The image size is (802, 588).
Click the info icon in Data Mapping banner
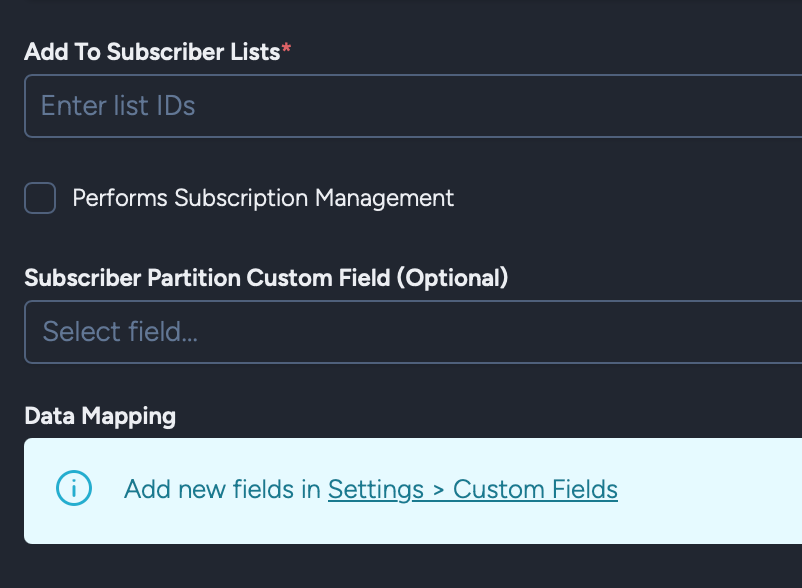[x=73, y=490]
